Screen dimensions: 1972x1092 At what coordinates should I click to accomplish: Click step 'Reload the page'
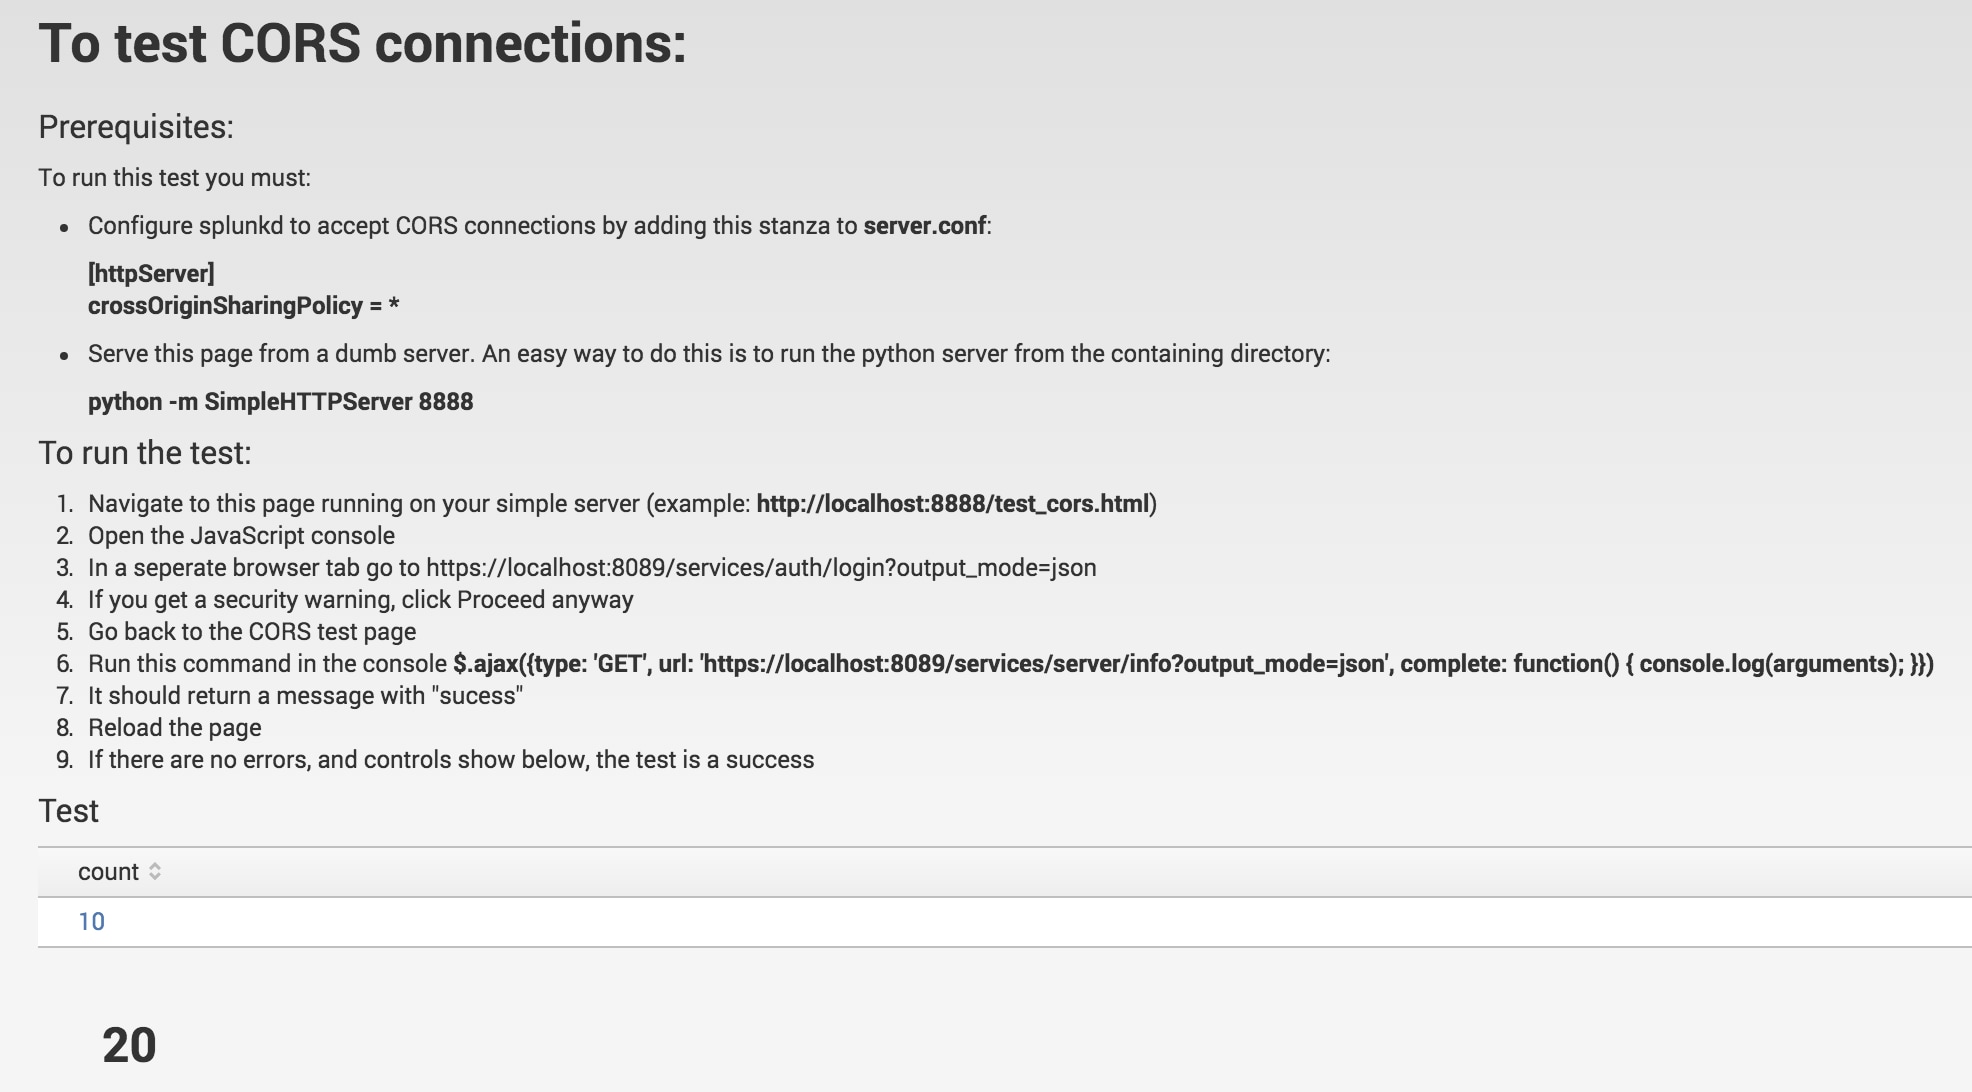pyautogui.click(x=175, y=728)
